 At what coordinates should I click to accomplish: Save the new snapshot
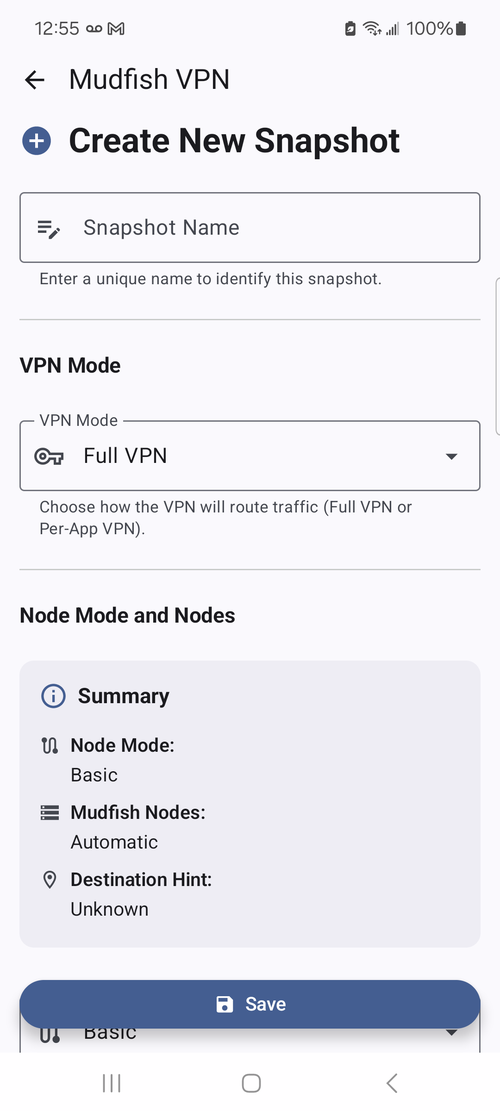[x=250, y=1004]
